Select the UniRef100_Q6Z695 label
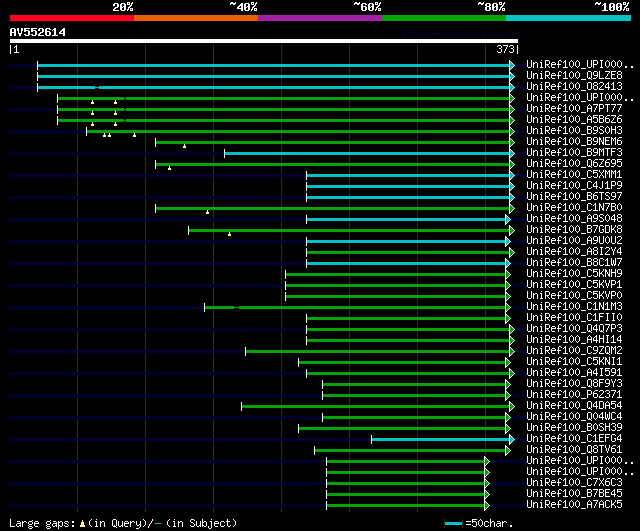The image size is (640, 531). coord(574,164)
